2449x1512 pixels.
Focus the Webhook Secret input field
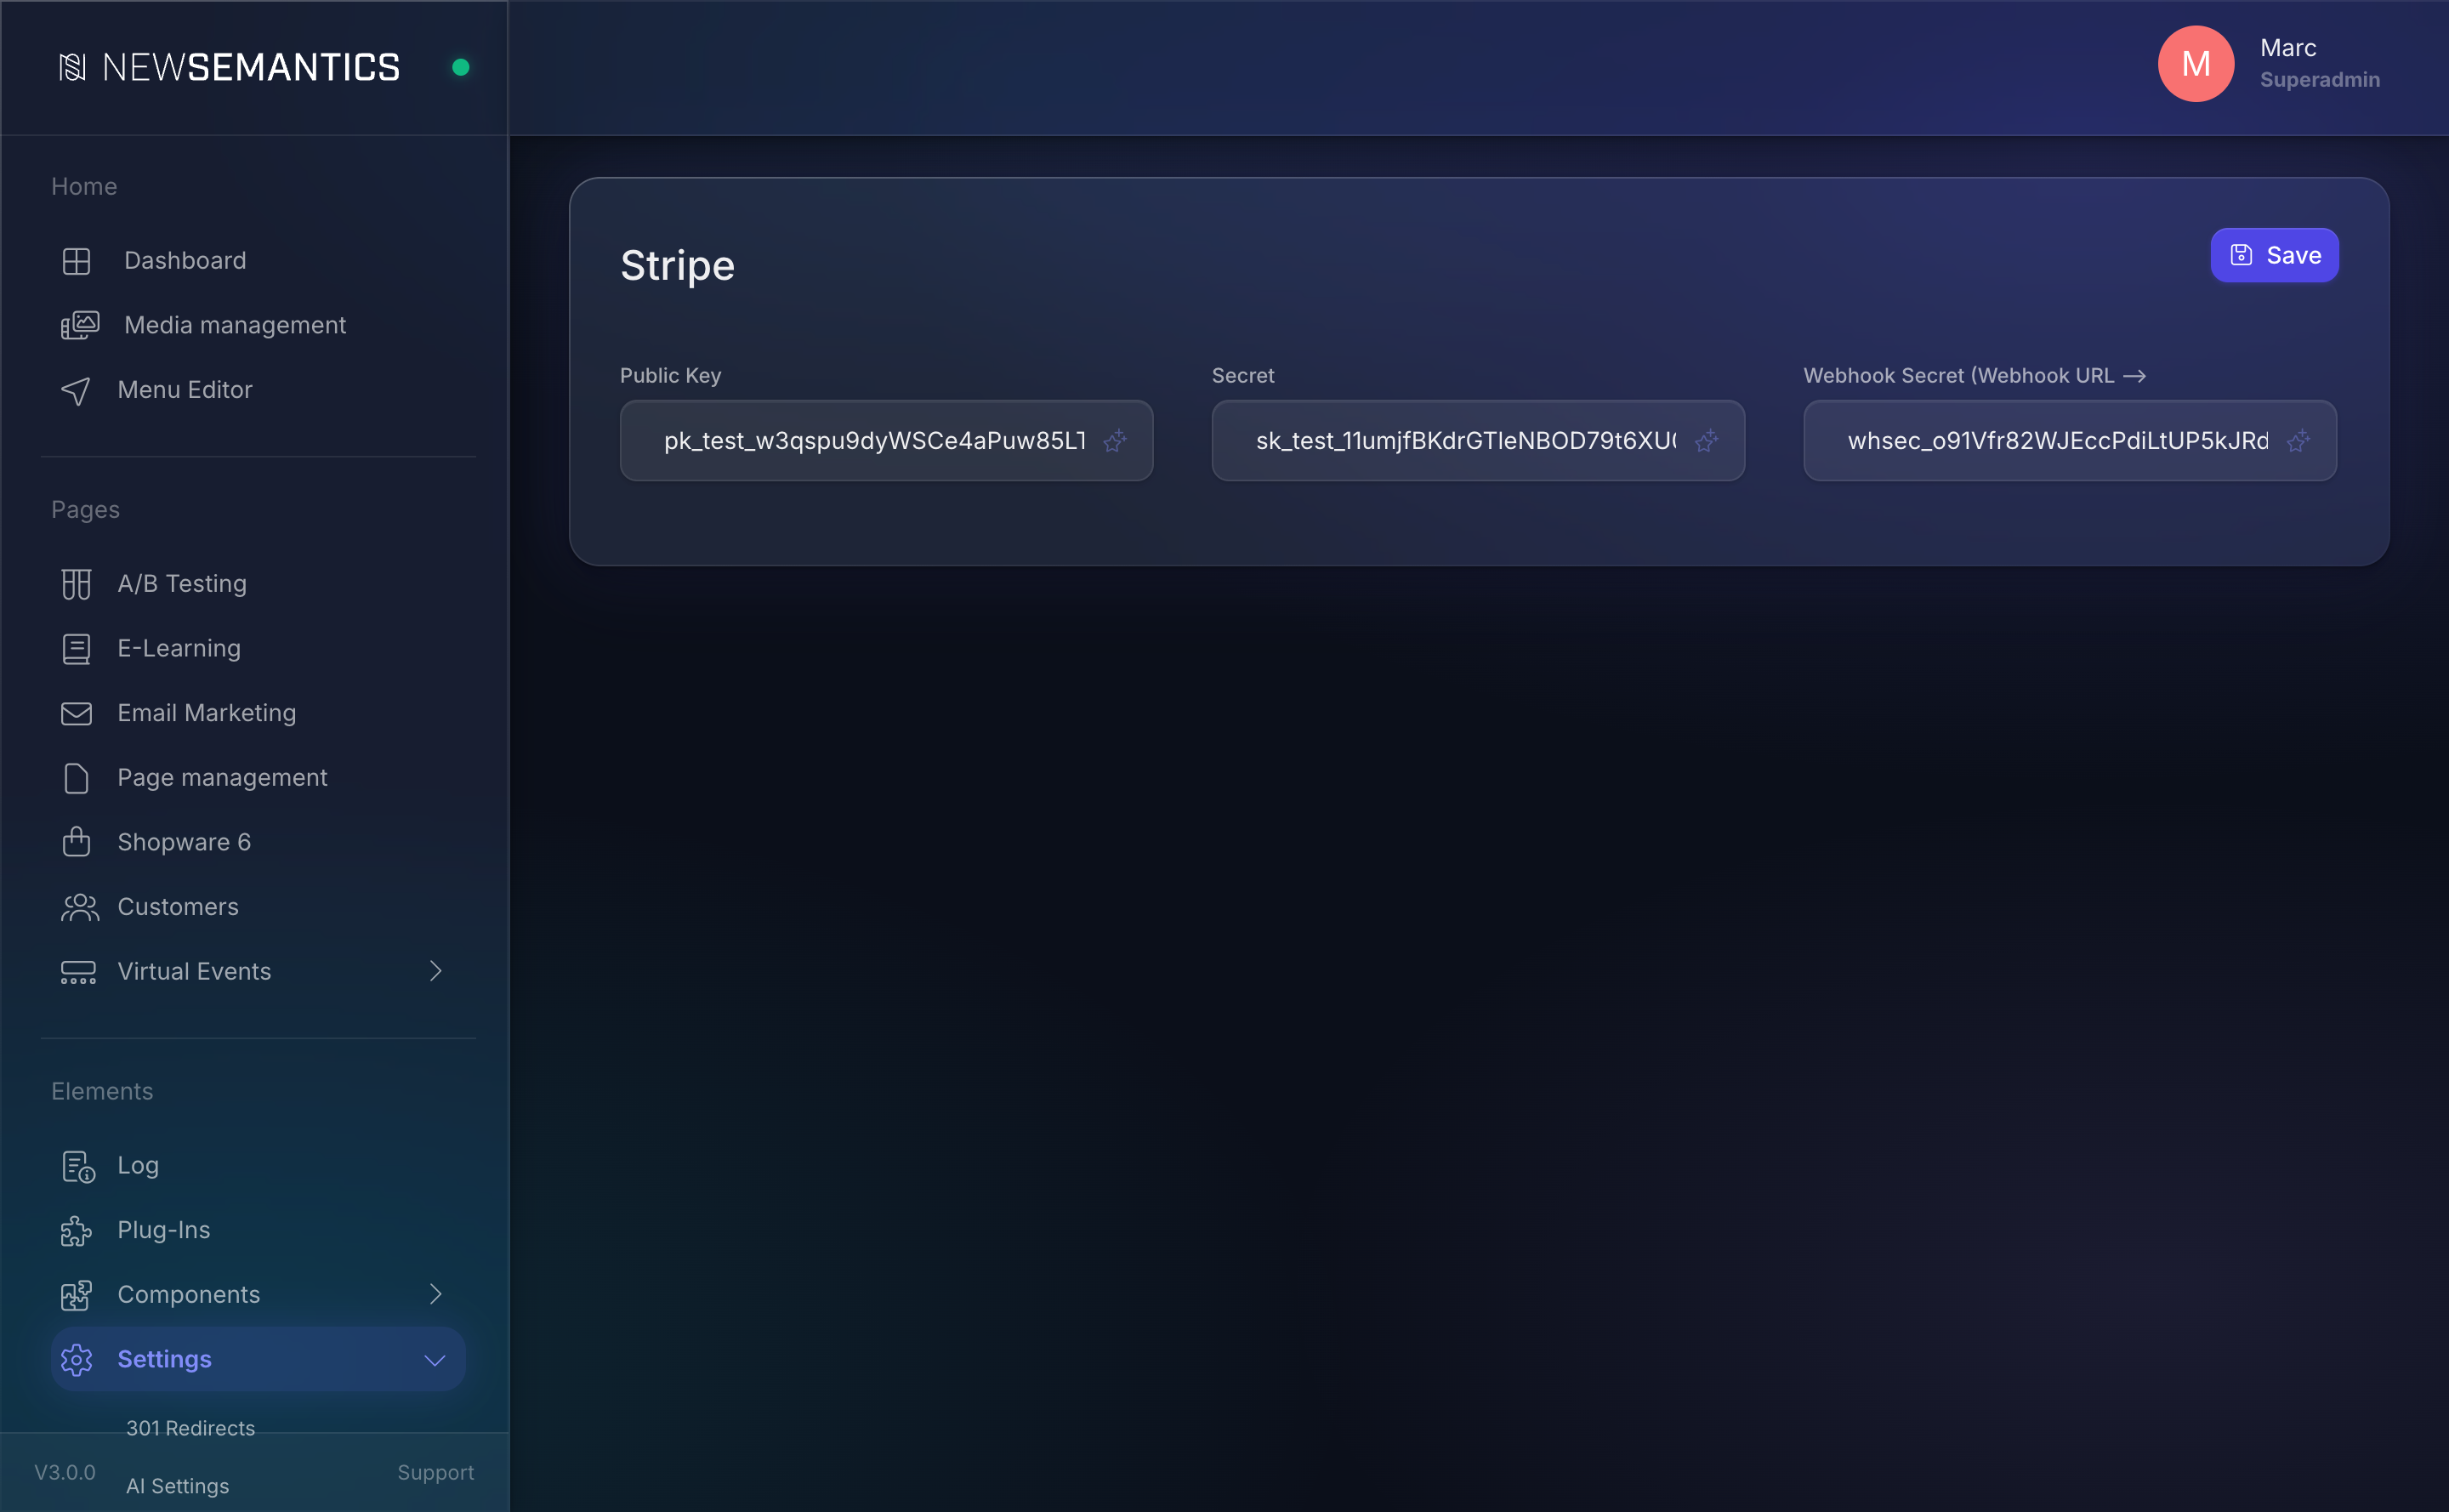coord(2070,441)
